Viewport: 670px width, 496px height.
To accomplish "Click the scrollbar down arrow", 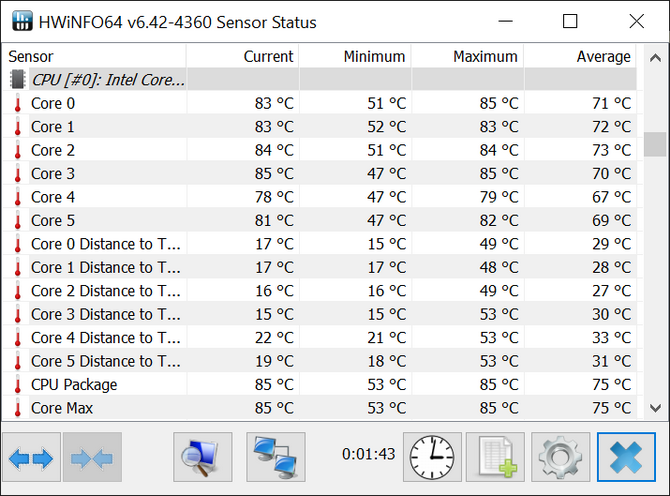I will (x=655, y=408).
